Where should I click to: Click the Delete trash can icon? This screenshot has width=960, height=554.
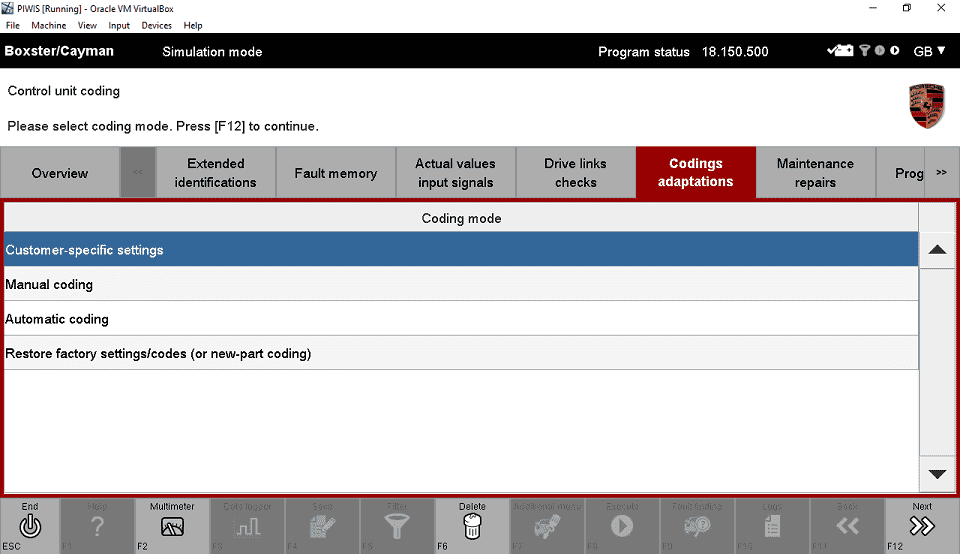pyautogui.click(x=472, y=525)
